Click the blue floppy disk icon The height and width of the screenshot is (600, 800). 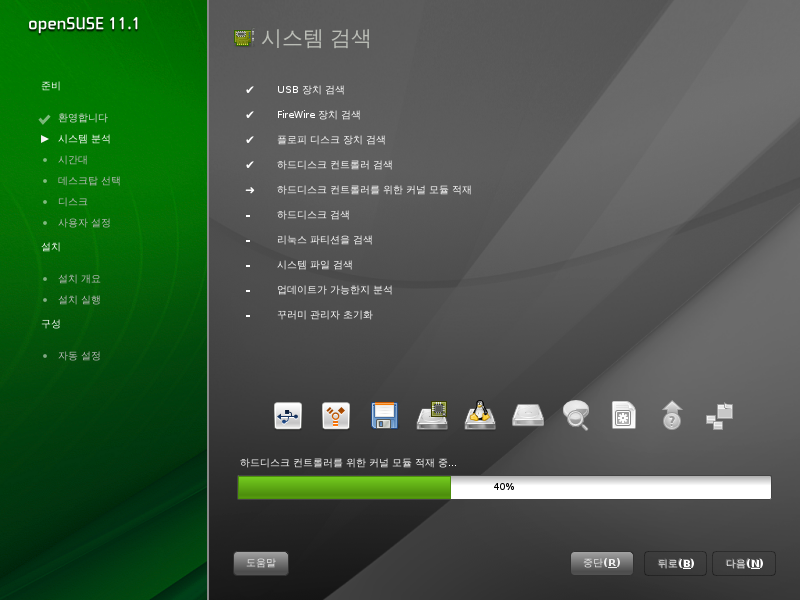(384, 416)
